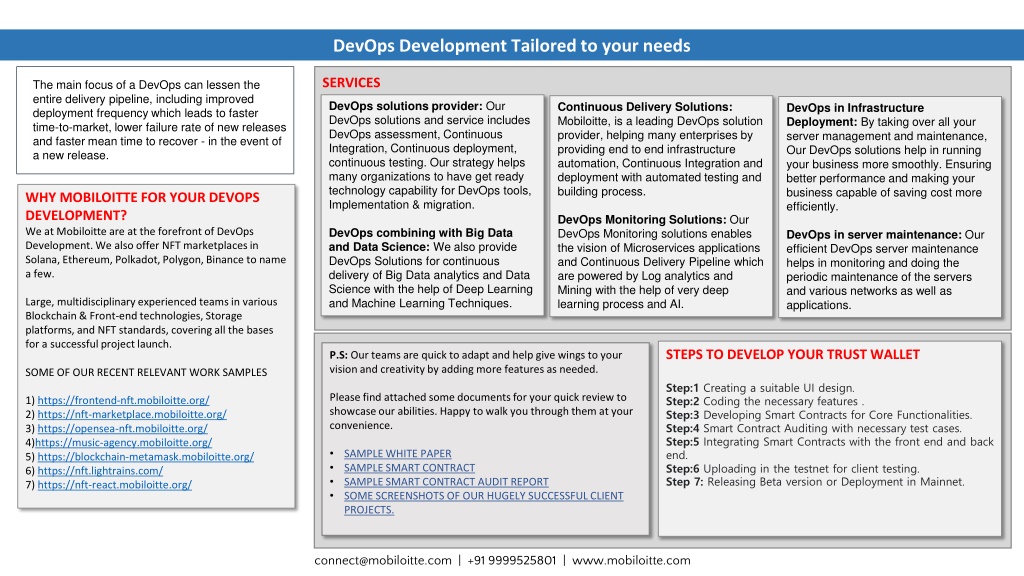This screenshot has width=1024, height=576.
Task: Click Step:3 Developing Smart Contracts line
Action: click(819, 415)
